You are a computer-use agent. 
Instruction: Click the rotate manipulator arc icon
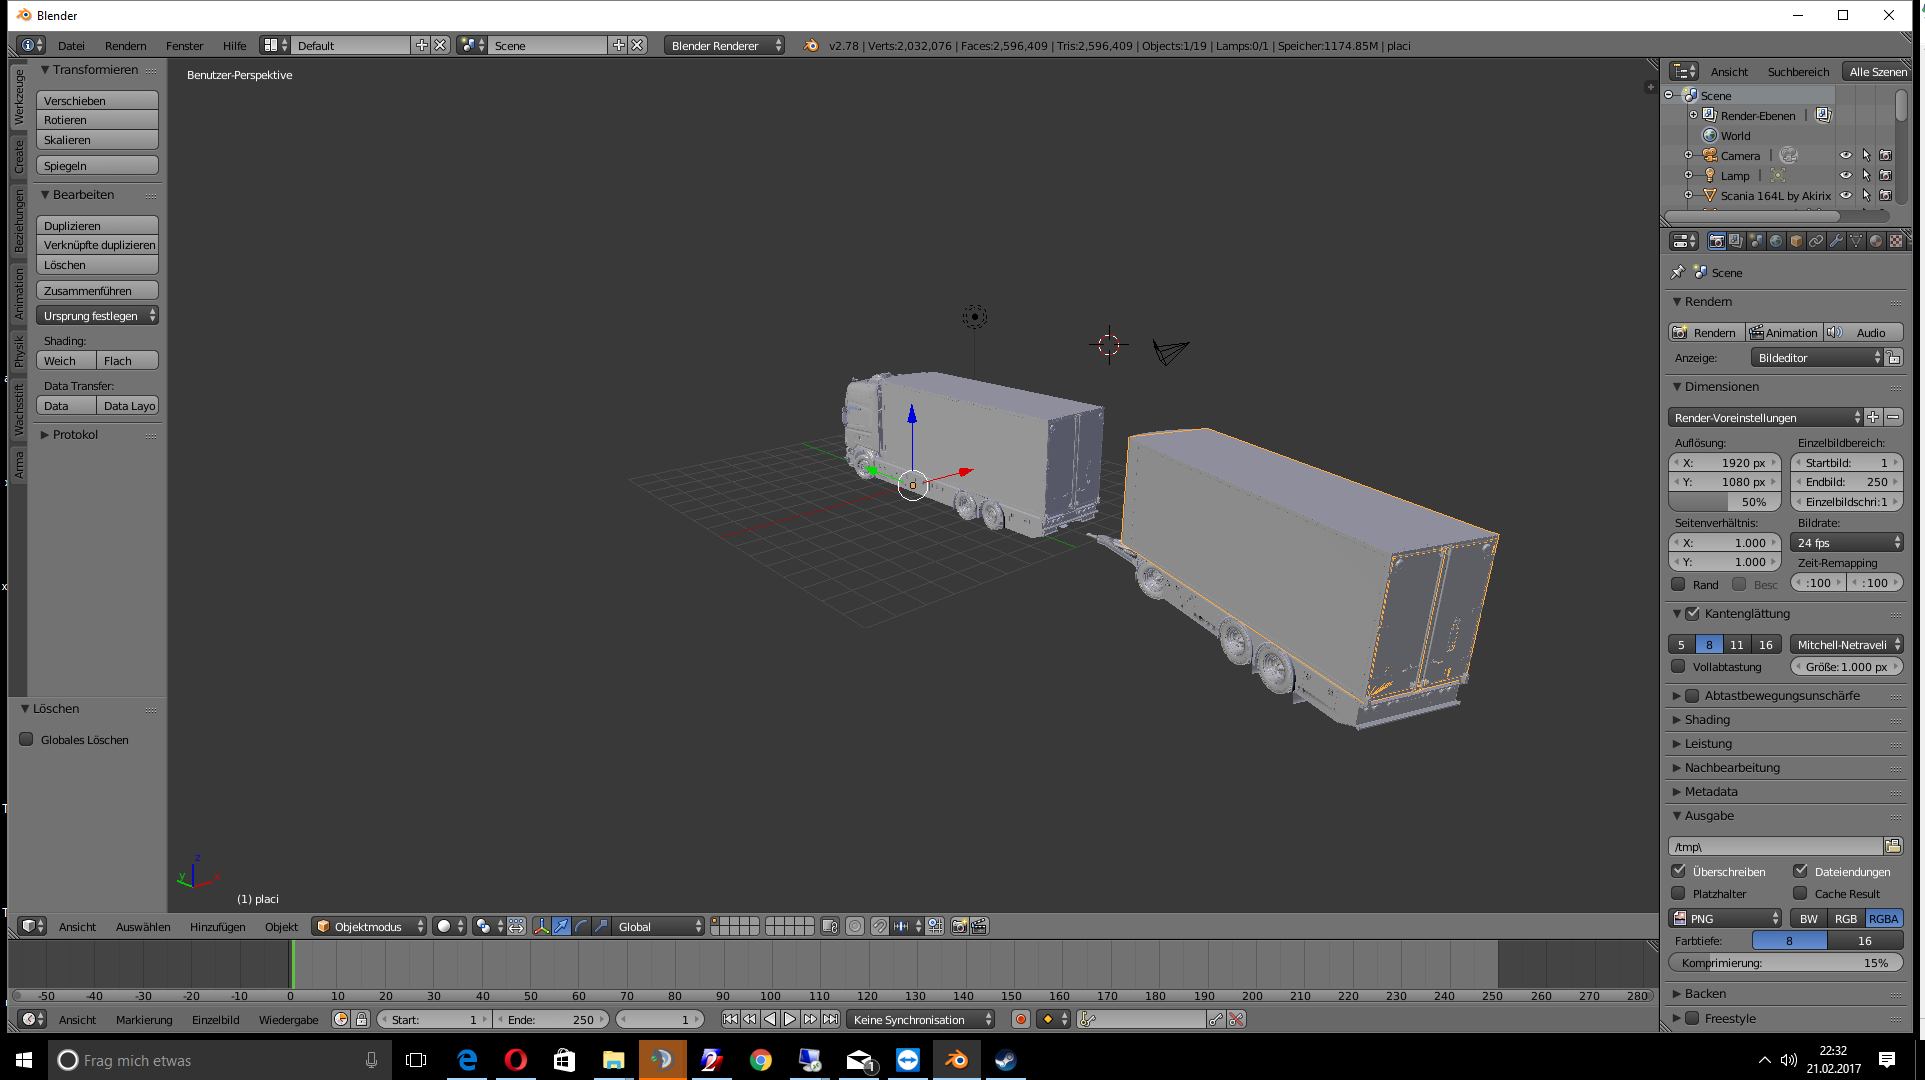(x=581, y=926)
